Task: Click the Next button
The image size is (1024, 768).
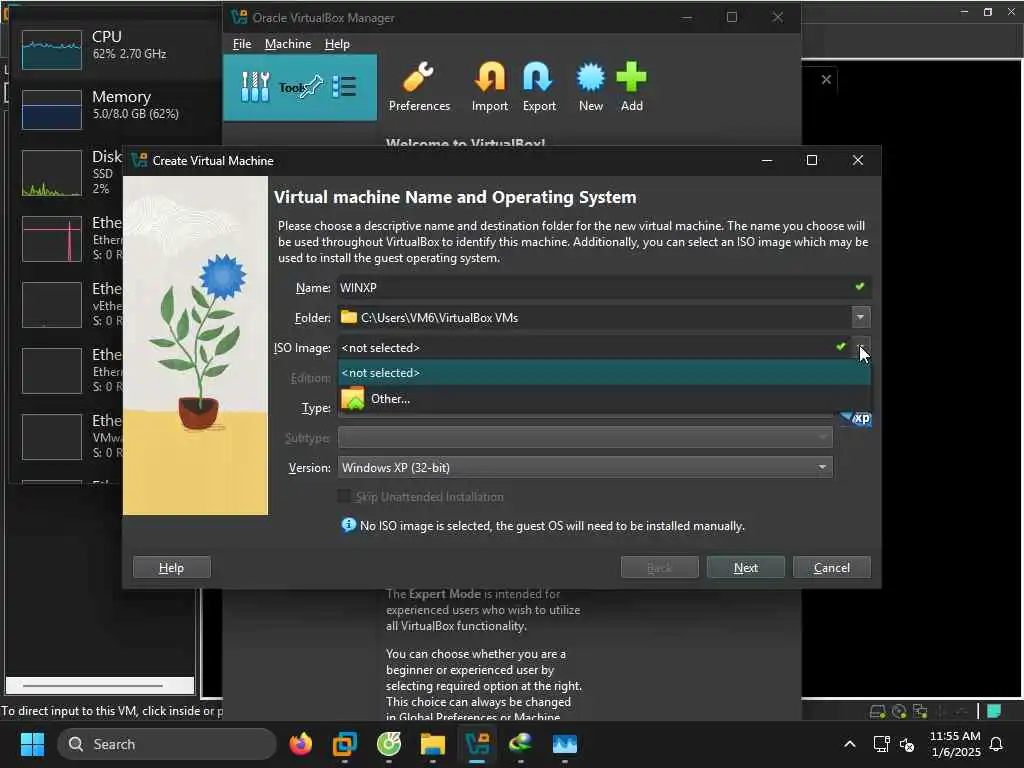Action: click(x=746, y=568)
